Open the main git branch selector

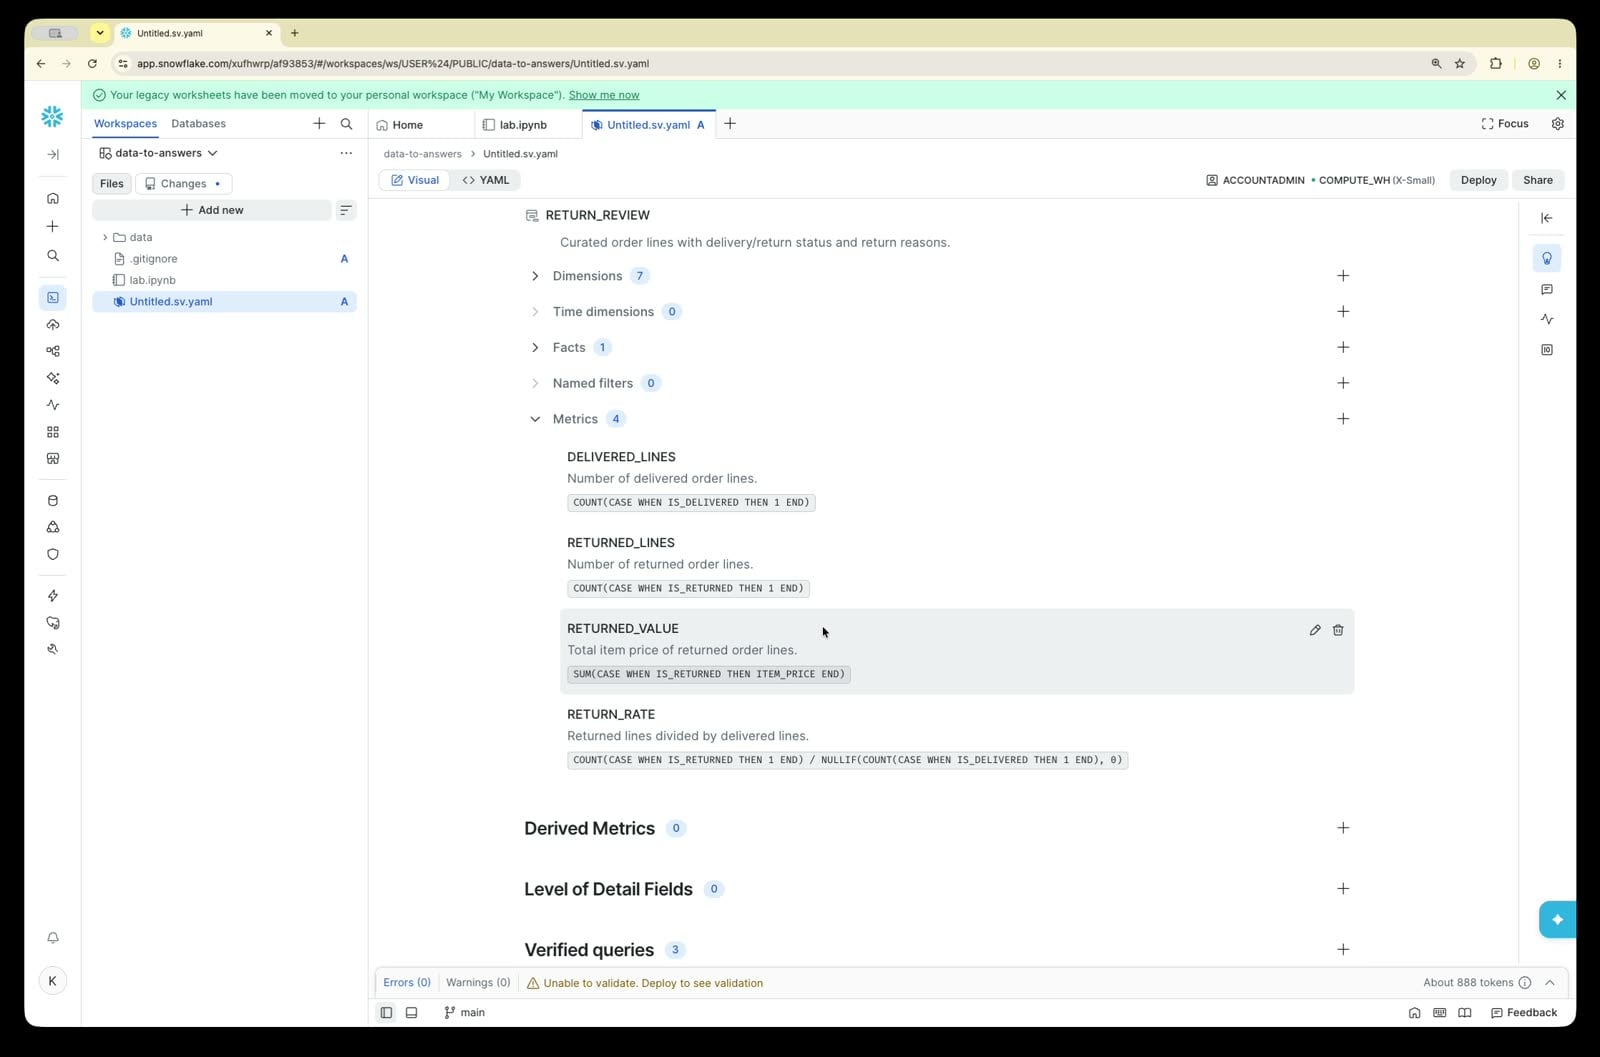pos(465,1013)
